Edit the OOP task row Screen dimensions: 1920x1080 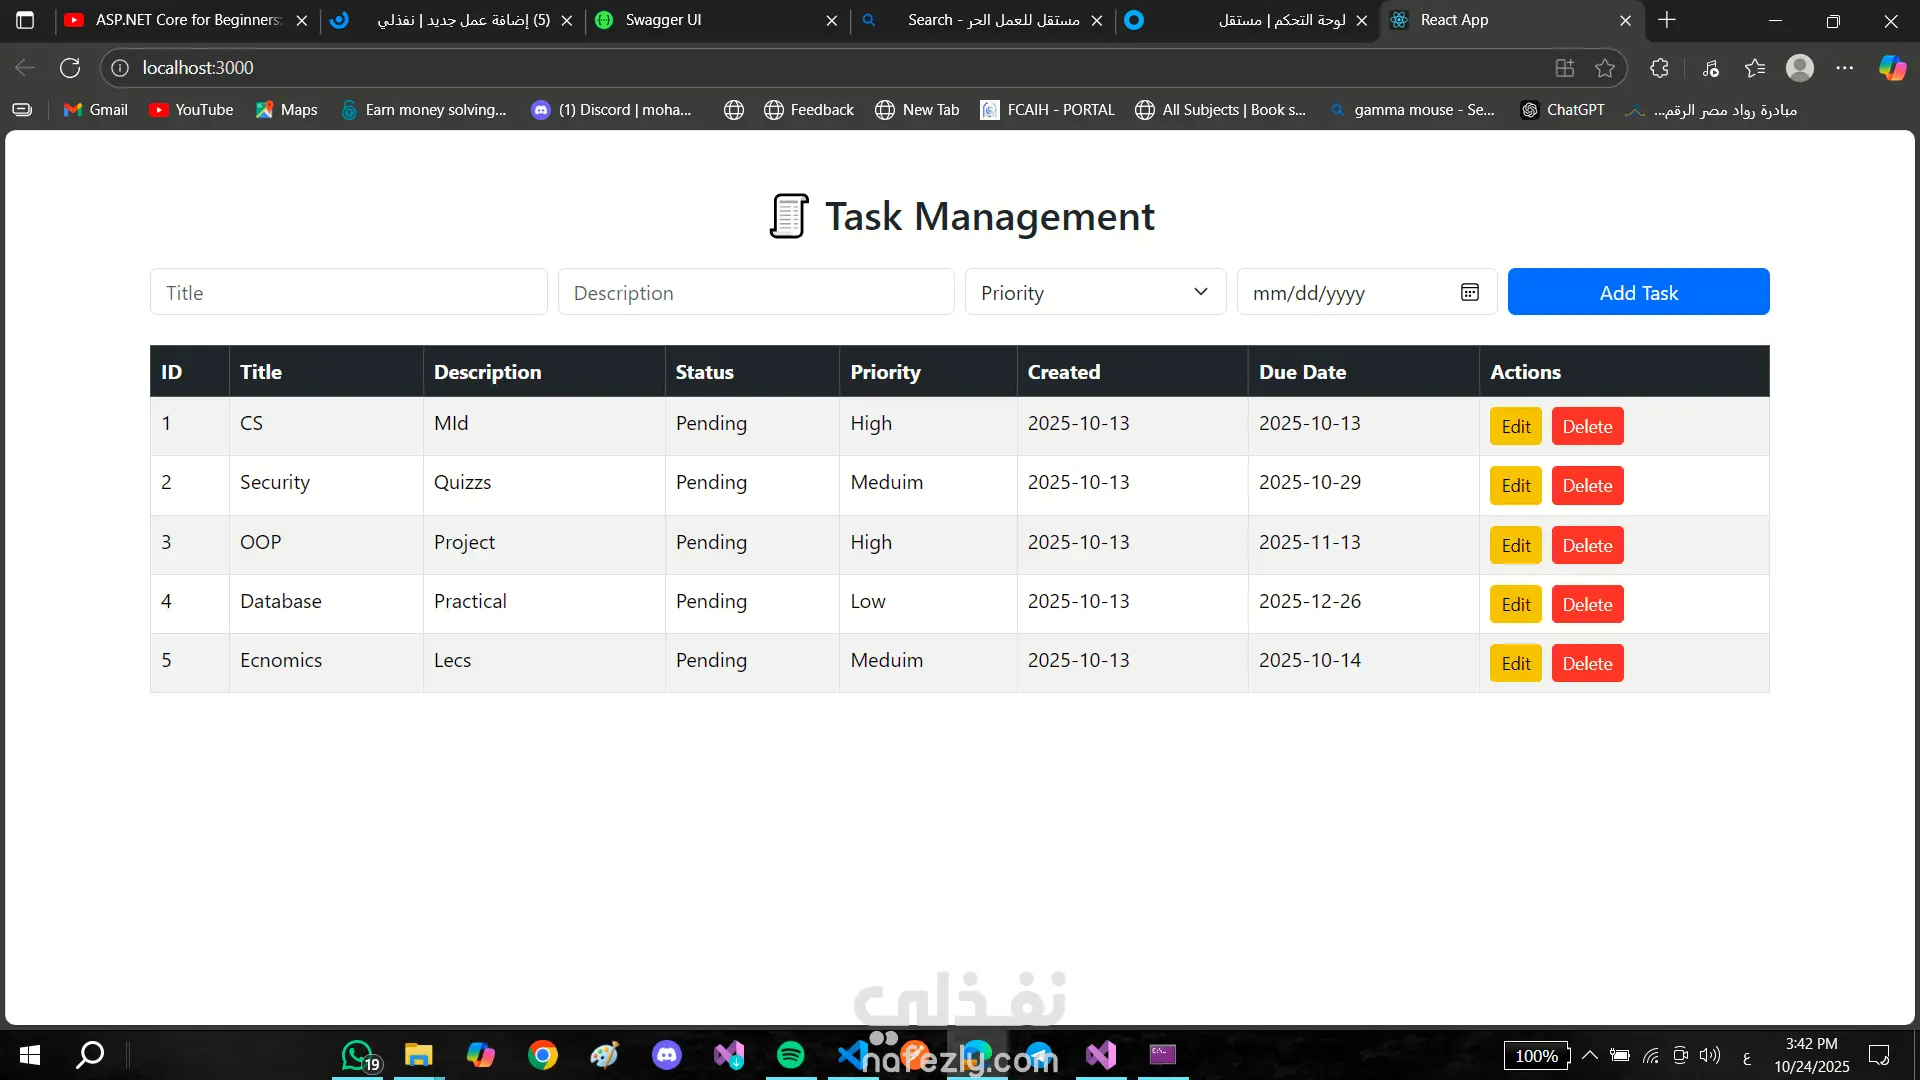pos(1515,546)
